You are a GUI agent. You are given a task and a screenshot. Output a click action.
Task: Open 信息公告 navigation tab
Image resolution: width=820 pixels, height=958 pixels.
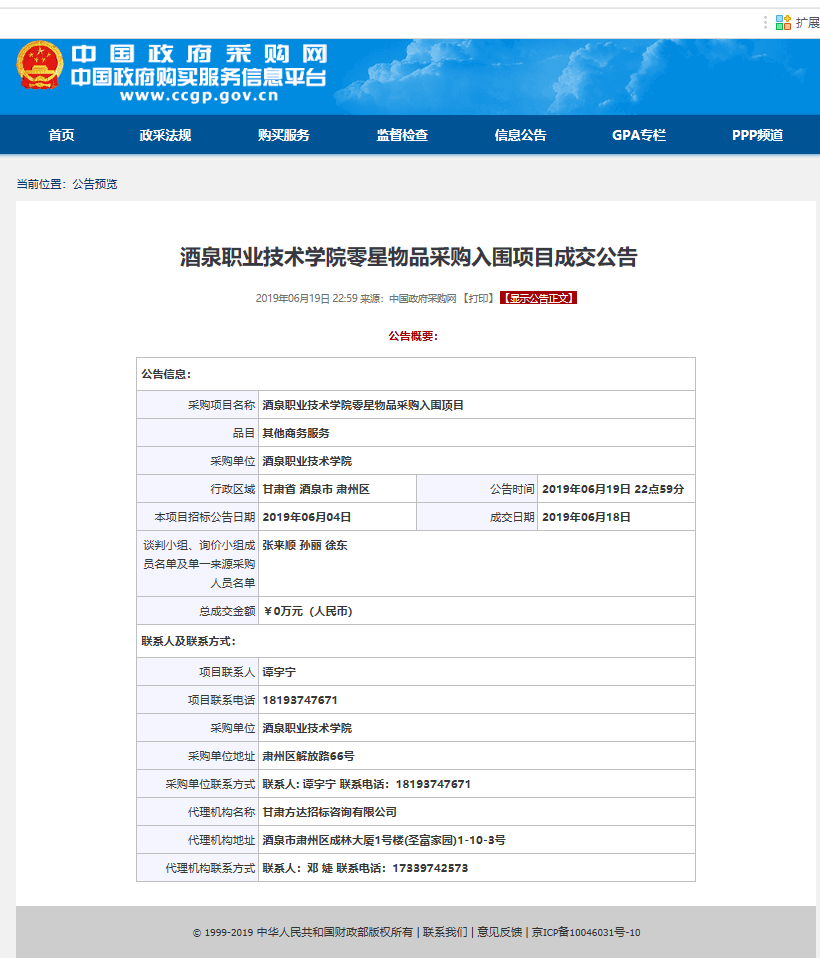tap(520, 135)
